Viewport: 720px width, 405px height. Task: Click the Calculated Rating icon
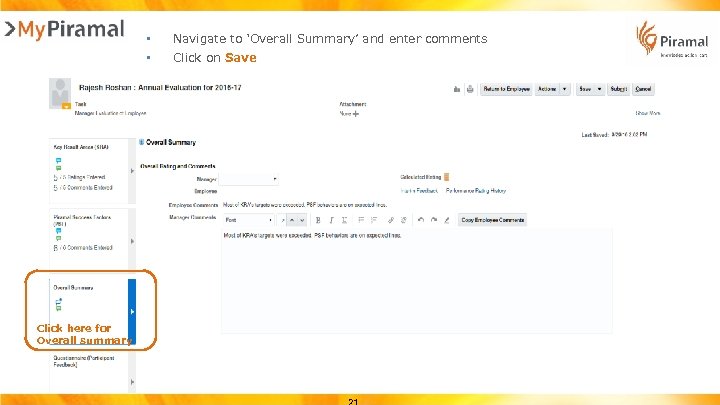point(446,177)
